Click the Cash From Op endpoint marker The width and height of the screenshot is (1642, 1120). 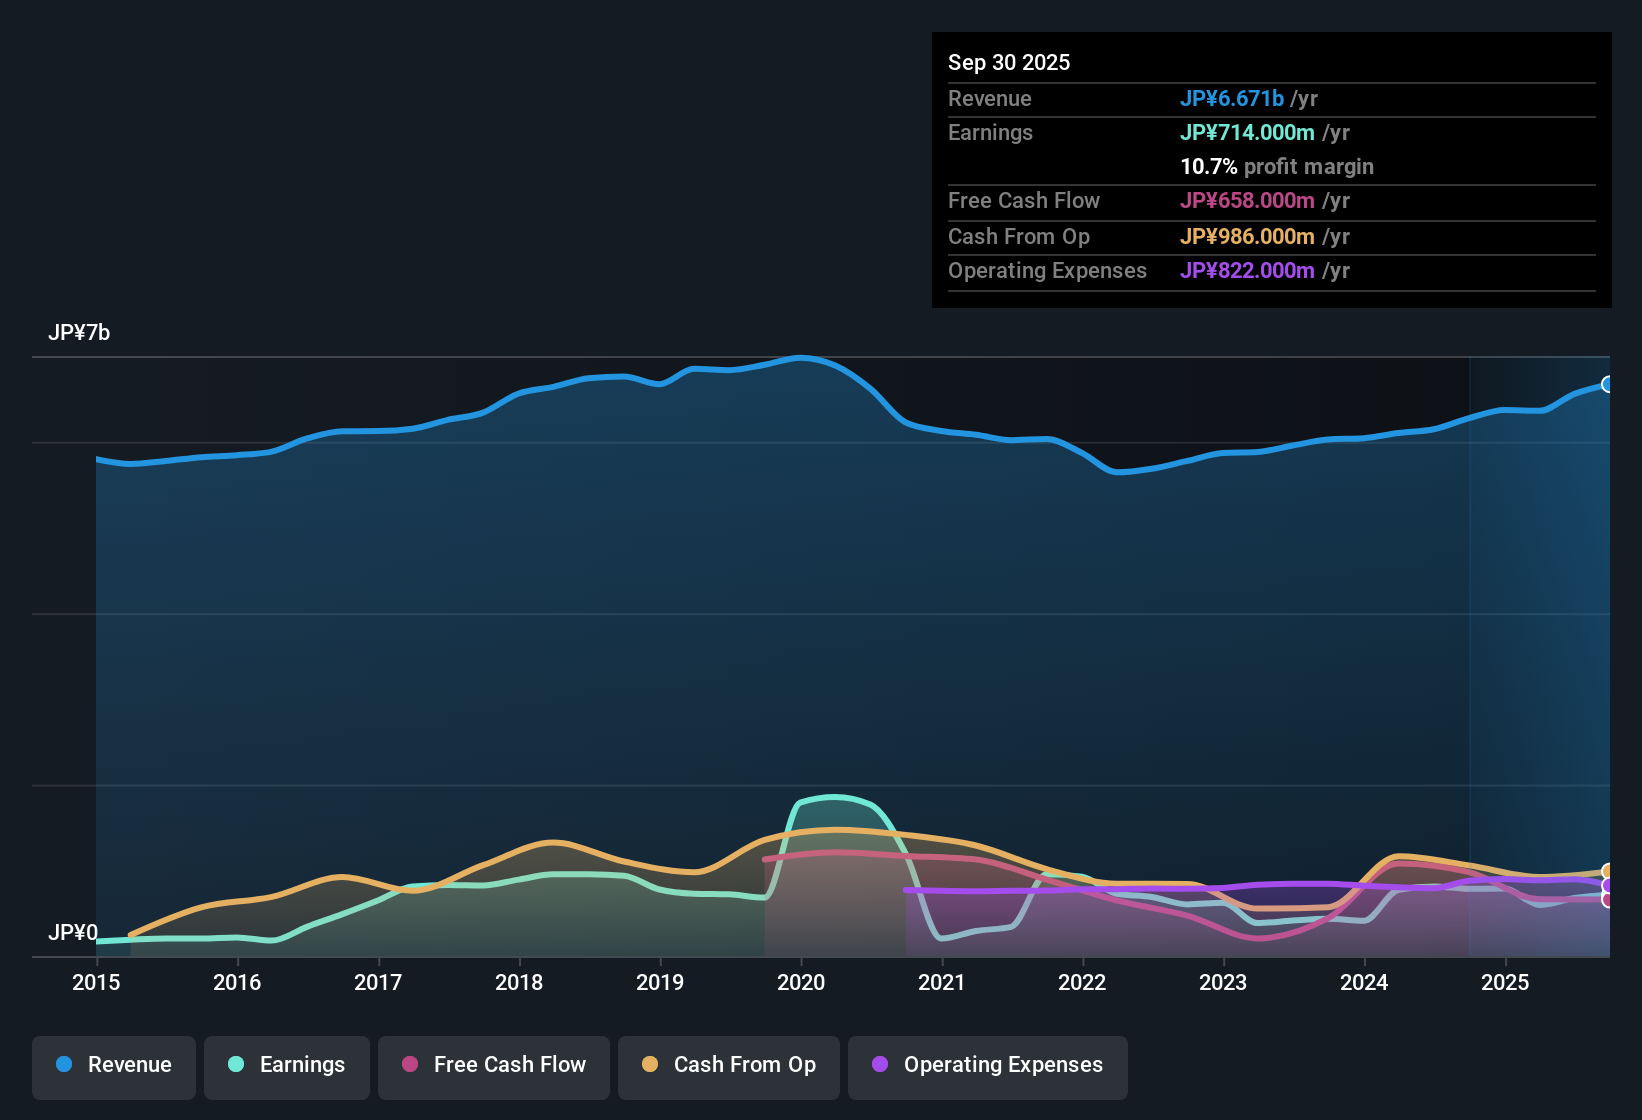coord(1606,870)
